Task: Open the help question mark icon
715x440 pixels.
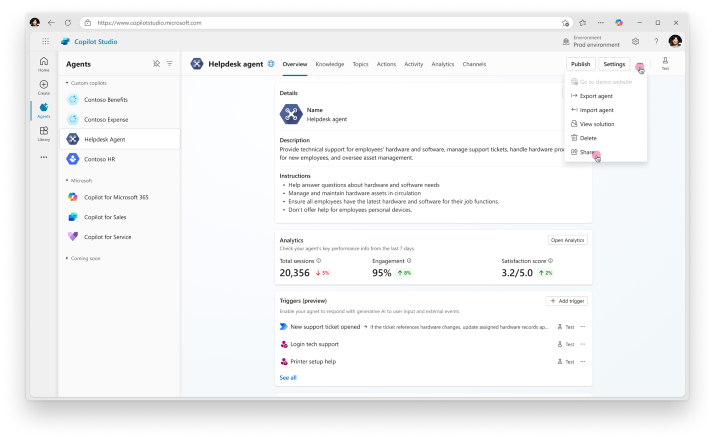Action: pyautogui.click(x=656, y=41)
